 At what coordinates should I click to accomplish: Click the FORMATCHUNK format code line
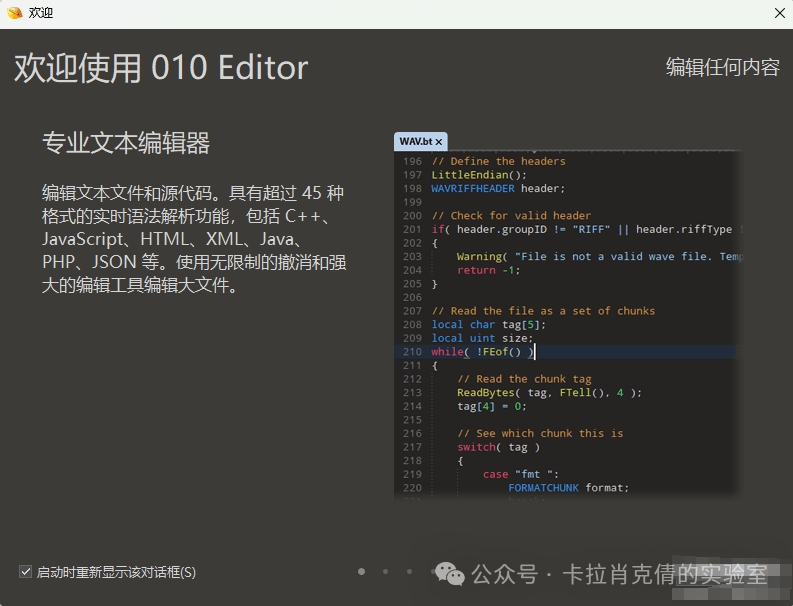[568, 488]
